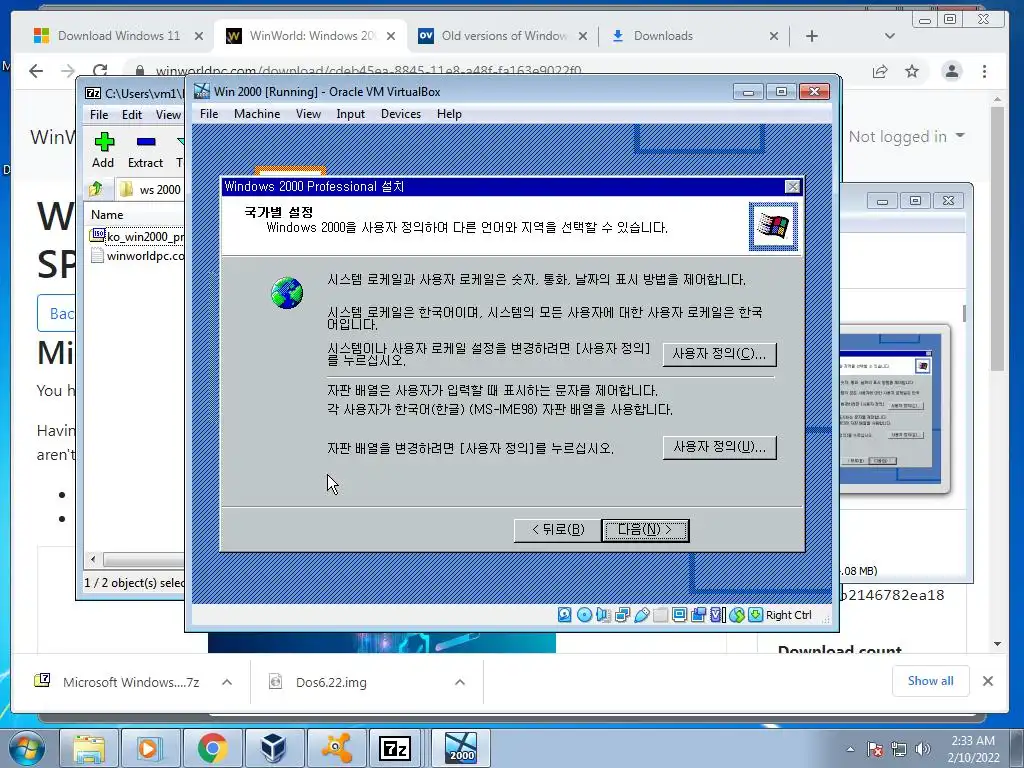
Task: Open the Chrome tab search dropdown arrow
Action: point(889,36)
